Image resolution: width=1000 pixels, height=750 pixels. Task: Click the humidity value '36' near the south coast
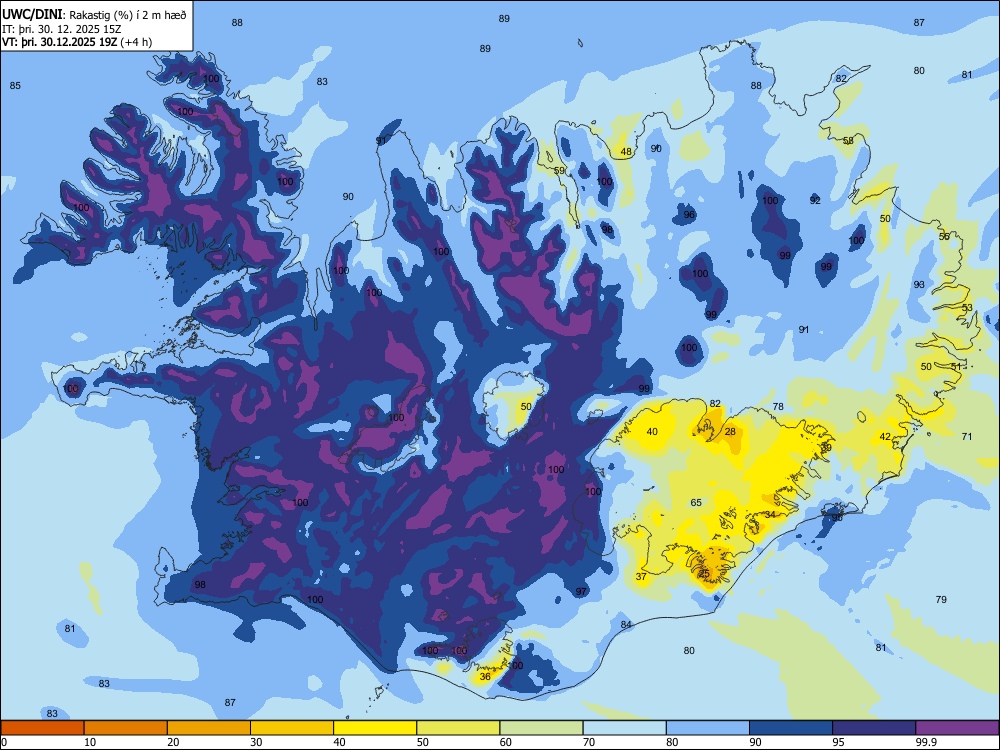485,676
